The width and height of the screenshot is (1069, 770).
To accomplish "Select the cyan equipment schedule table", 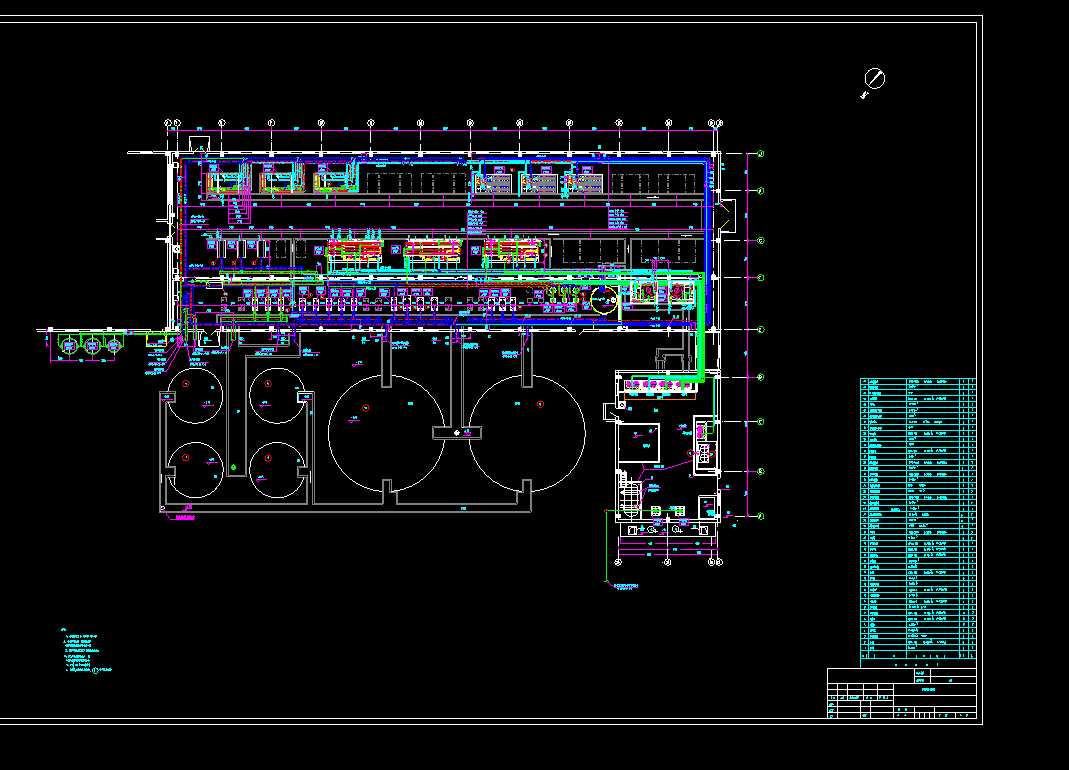I will 918,522.
